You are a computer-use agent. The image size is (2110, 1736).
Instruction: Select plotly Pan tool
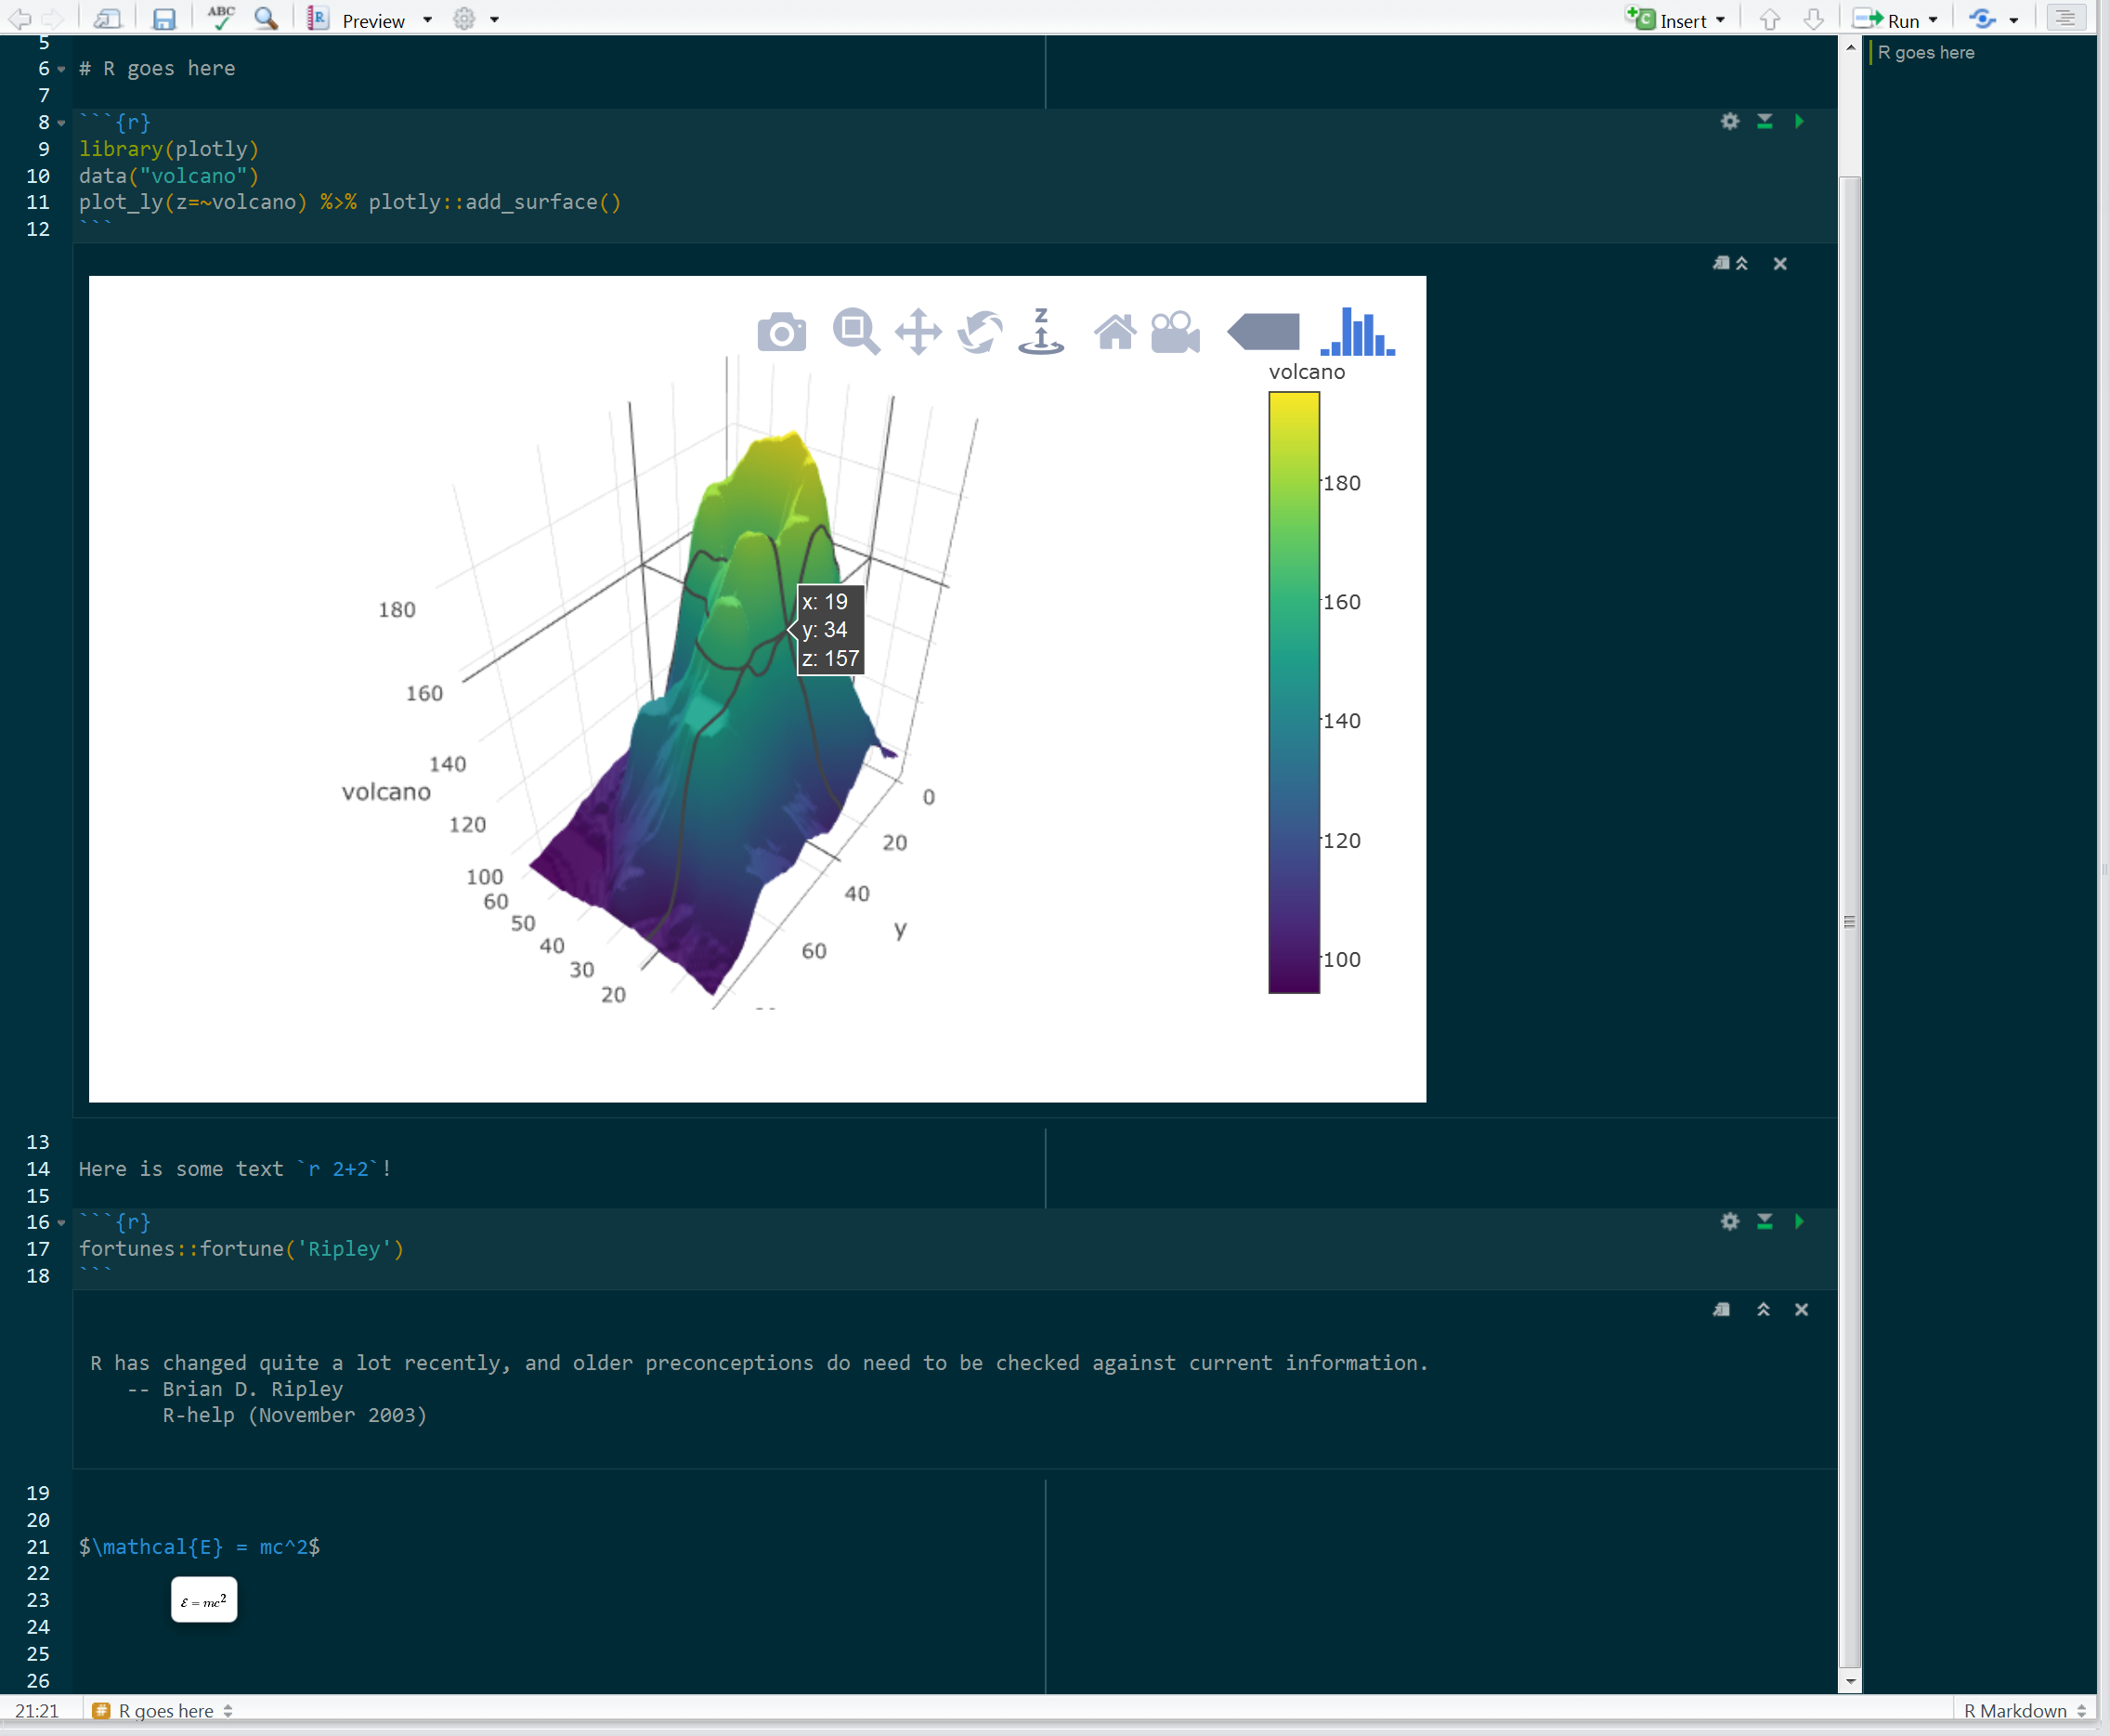(x=918, y=332)
